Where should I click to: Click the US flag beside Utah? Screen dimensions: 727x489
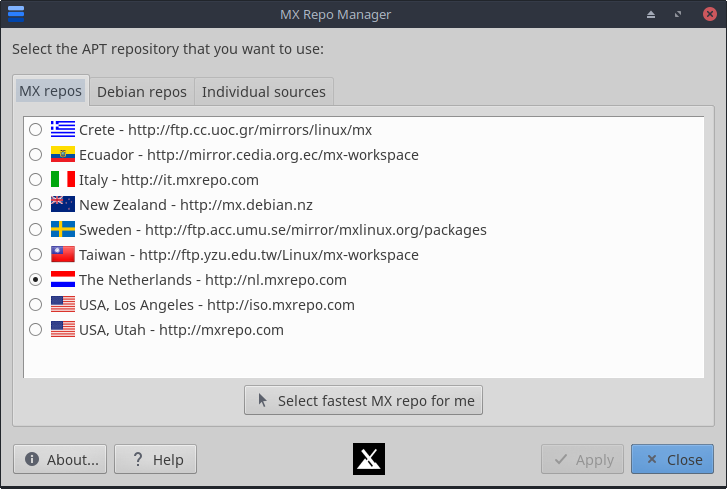[63, 330]
